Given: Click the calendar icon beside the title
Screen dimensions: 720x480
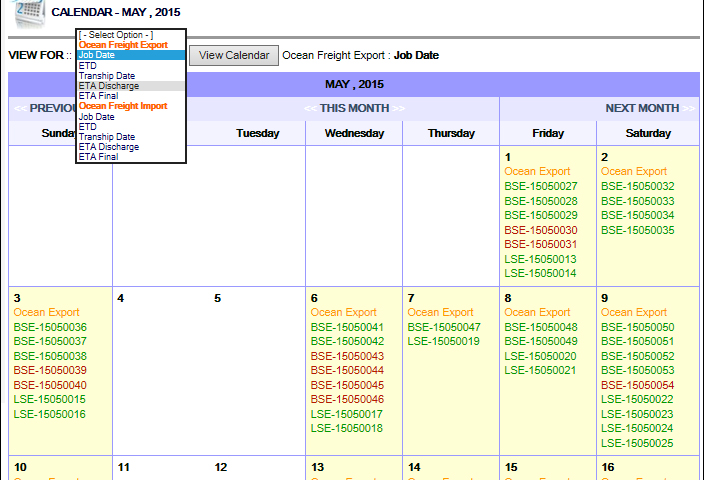Looking at the screenshot, I should tap(30, 13).
